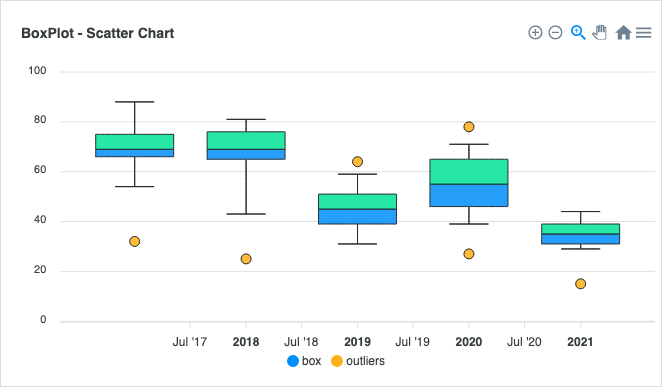Click the 2018 box plot upper quartile
This screenshot has width=662, height=387.
[246, 141]
